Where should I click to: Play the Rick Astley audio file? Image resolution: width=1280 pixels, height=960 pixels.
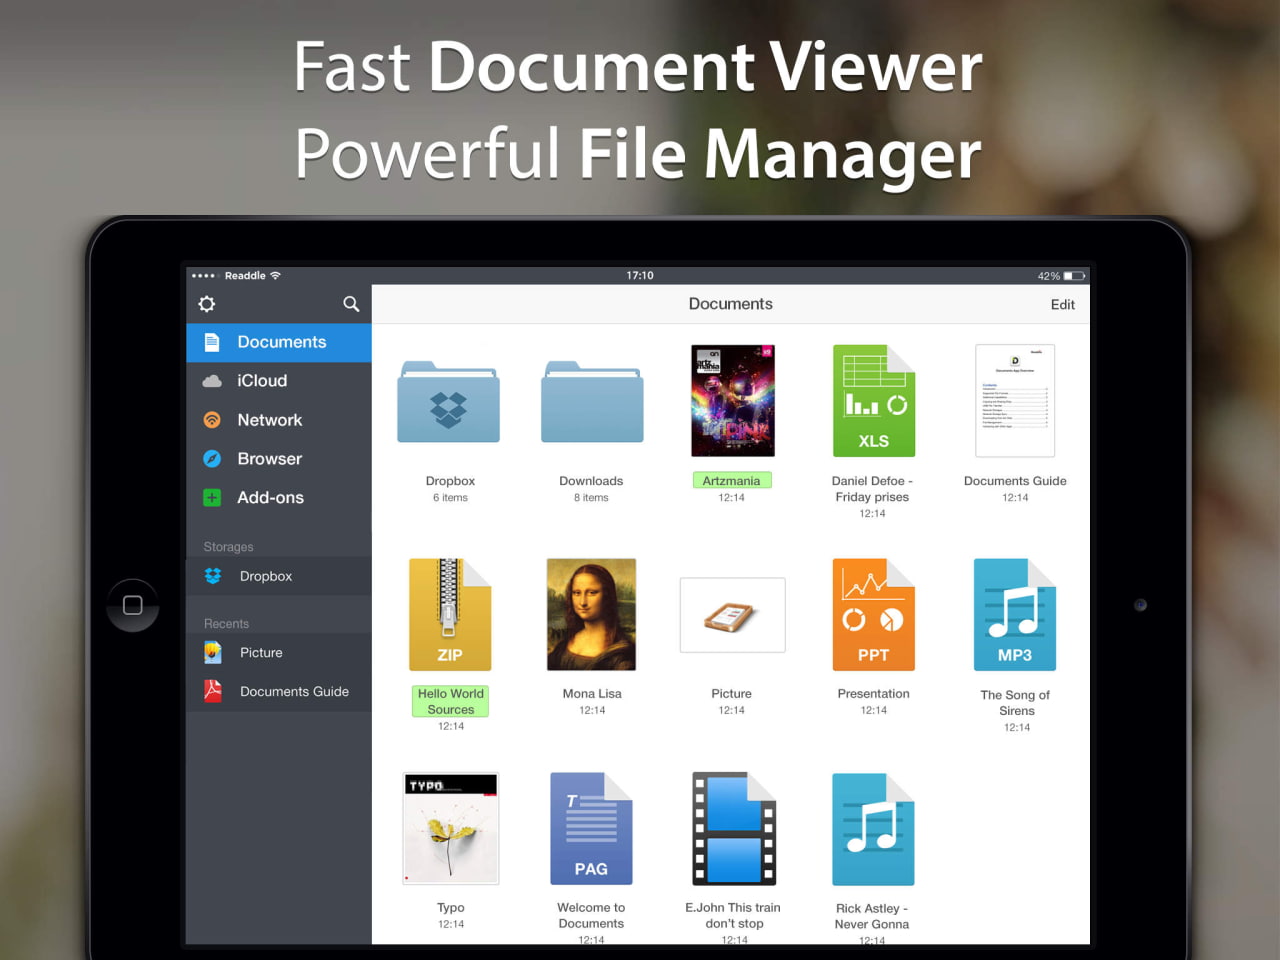pos(873,829)
